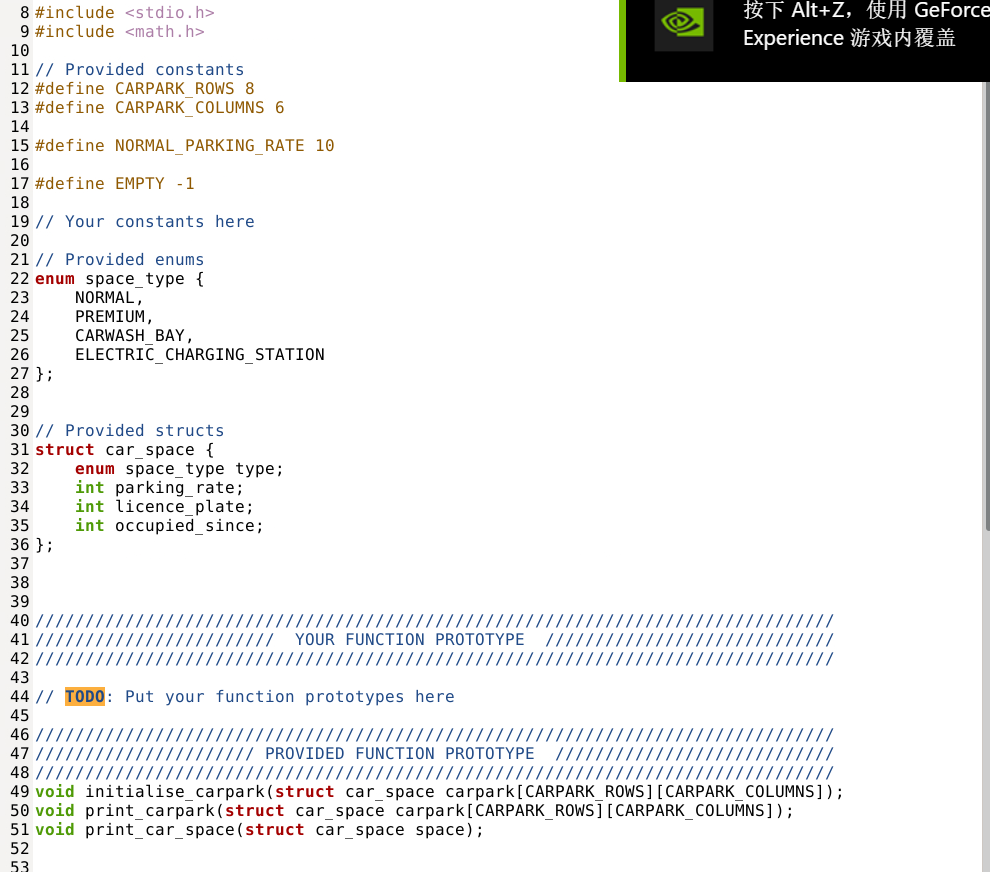Click the 'int licence_plate;' member
This screenshot has width=990, height=872.
click(164, 506)
